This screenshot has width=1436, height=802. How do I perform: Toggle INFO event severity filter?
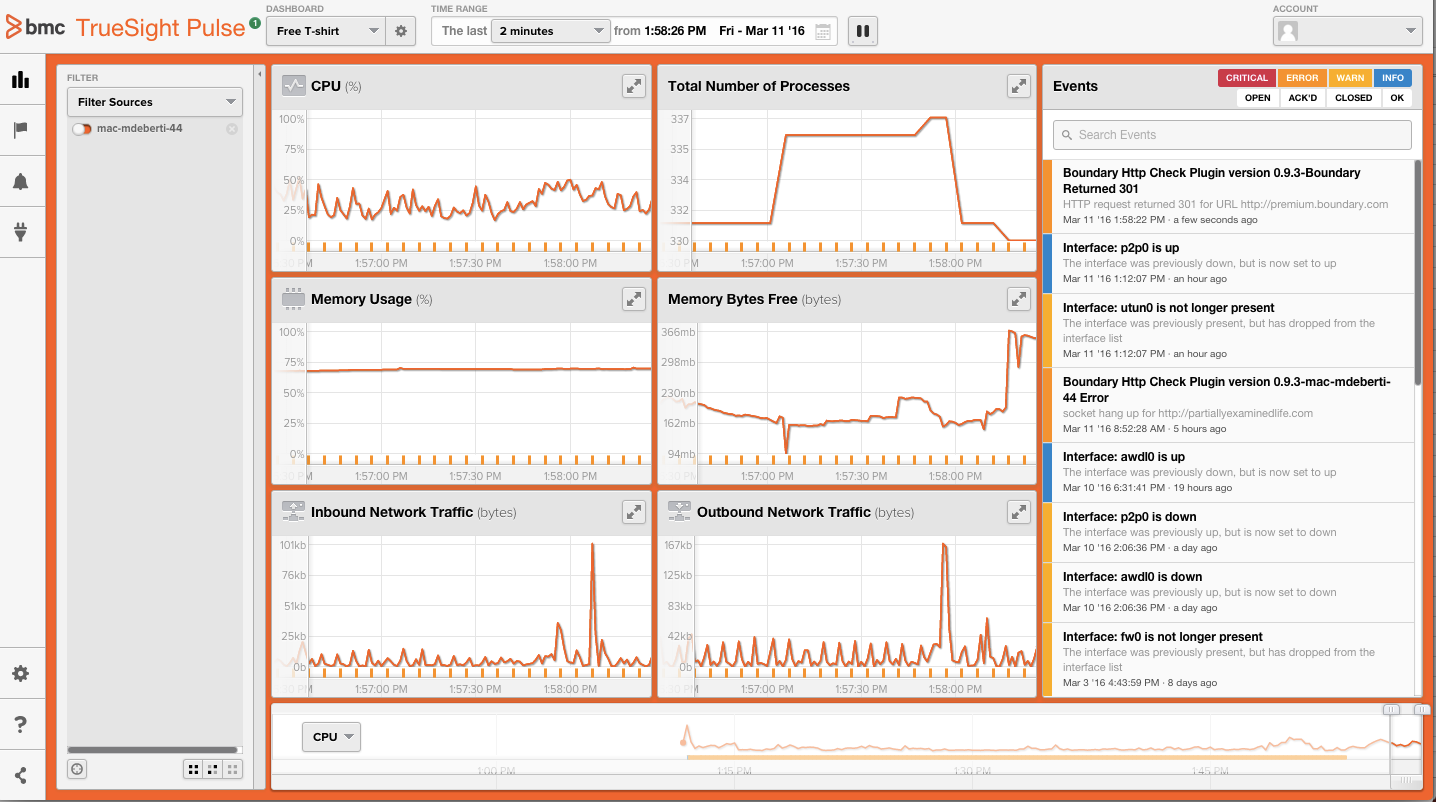pos(1393,78)
